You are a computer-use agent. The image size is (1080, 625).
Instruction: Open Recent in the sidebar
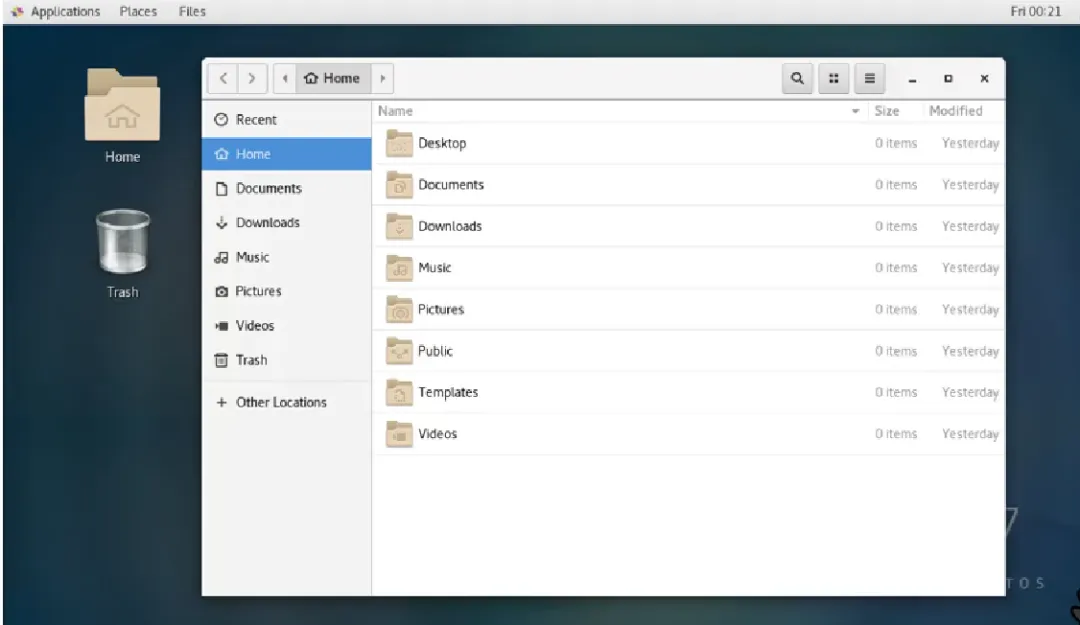click(287, 120)
